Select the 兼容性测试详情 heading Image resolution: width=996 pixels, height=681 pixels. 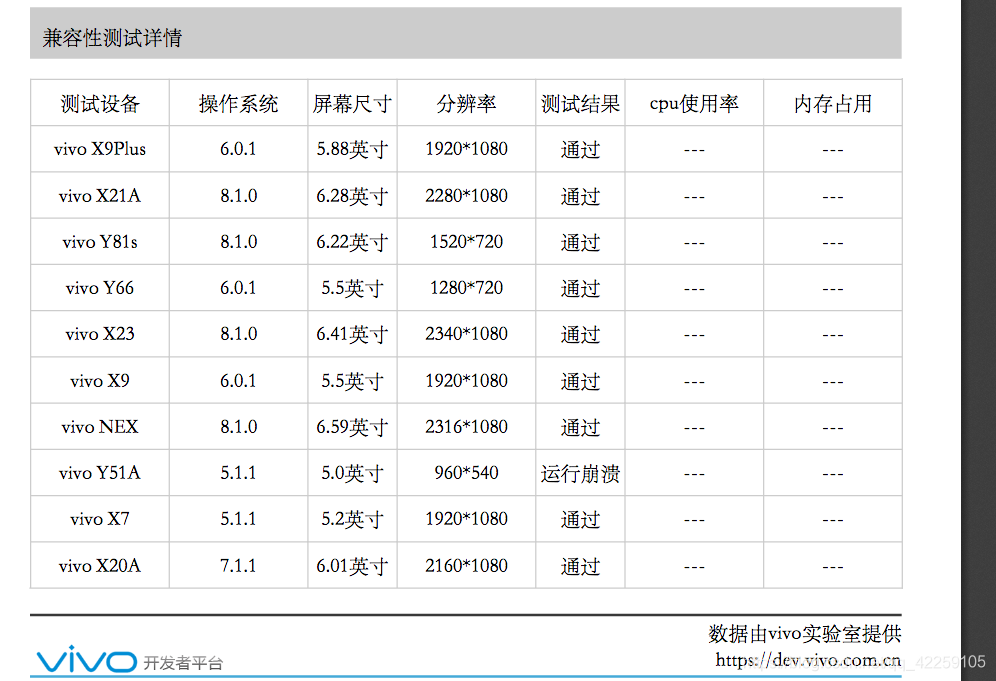pyautogui.click(x=112, y=38)
